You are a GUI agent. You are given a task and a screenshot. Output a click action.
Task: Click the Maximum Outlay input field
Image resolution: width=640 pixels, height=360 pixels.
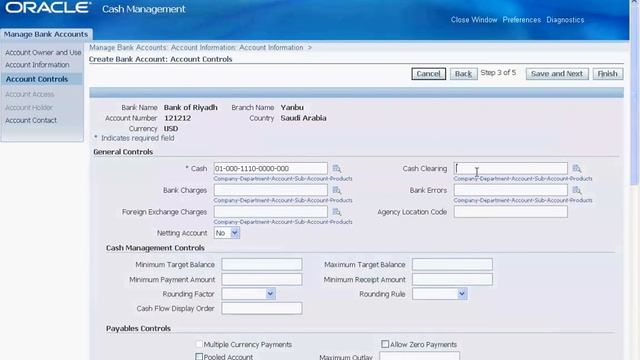(420, 356)
